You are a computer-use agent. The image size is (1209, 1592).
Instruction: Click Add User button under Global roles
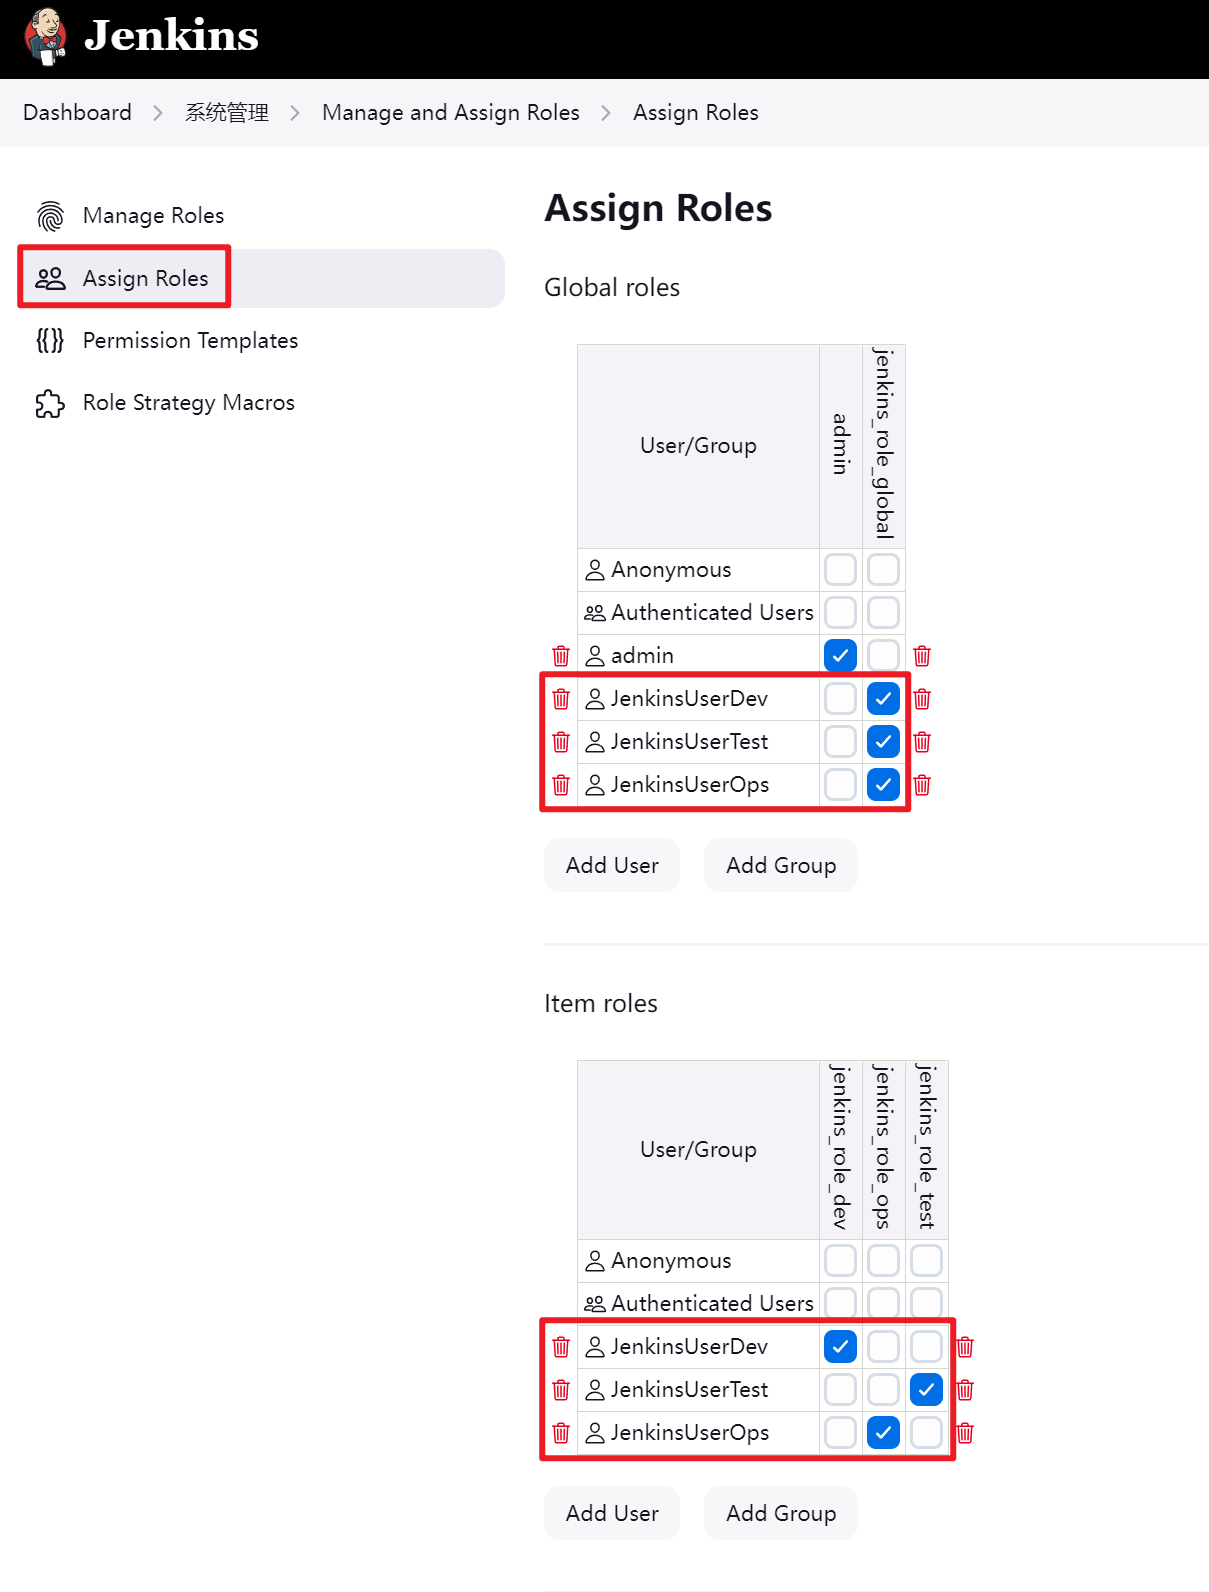(x=612, y=865)
